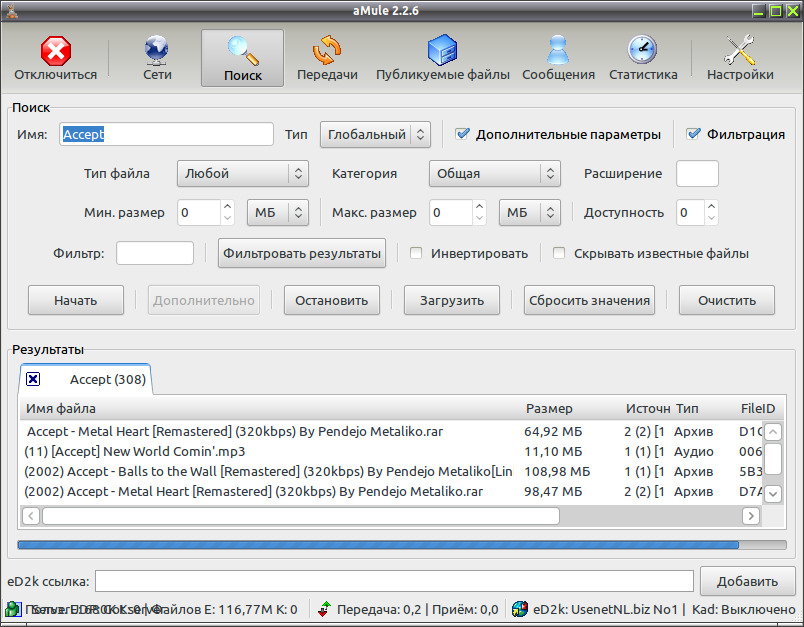
Task: Click the Макс. размер value stepper arrows
Action: click(479, 212)
